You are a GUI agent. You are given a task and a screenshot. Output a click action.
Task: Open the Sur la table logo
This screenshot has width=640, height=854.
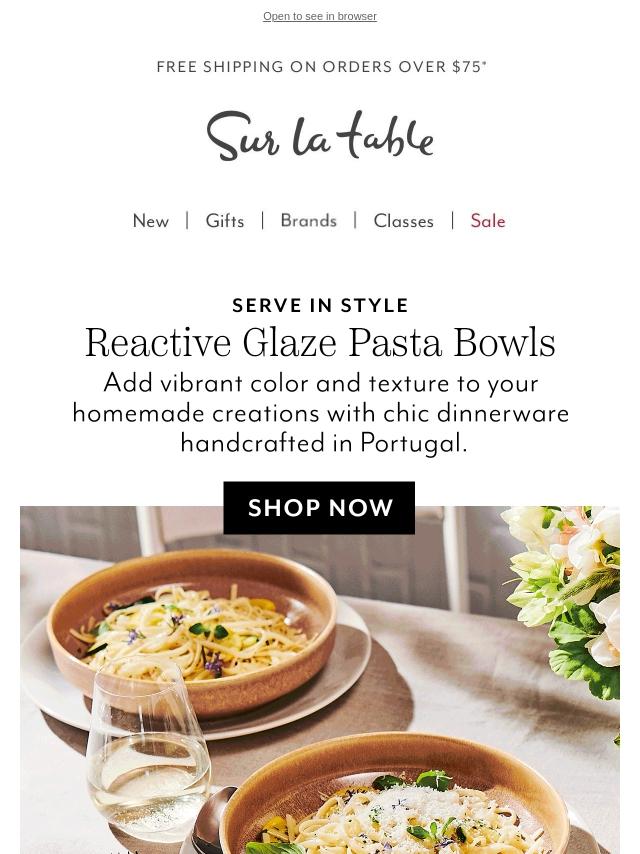[320, 135]
